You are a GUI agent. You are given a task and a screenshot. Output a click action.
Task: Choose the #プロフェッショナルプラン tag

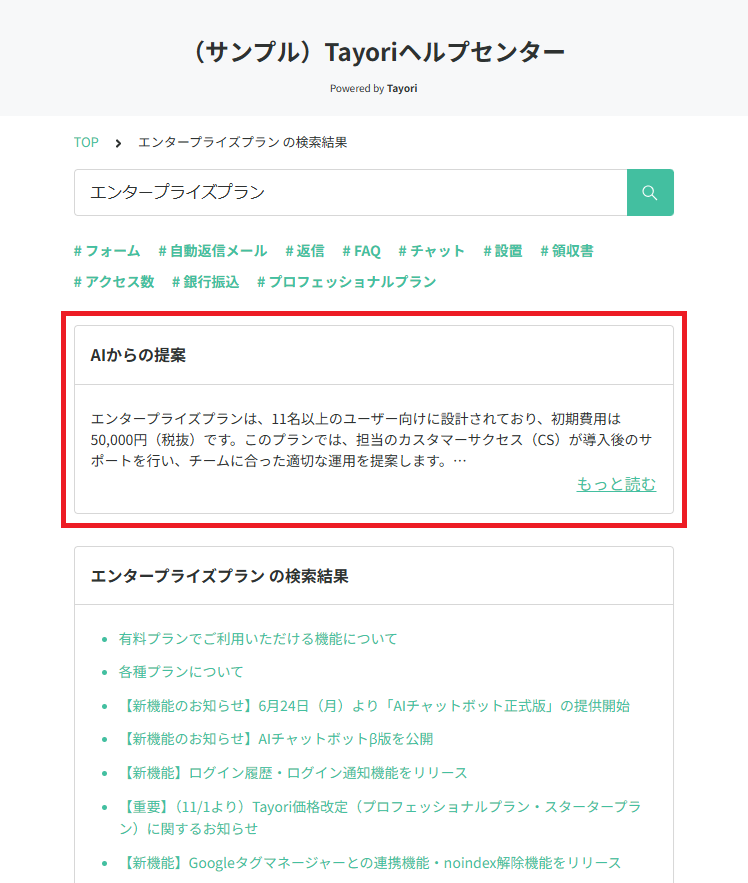[346, 282]
